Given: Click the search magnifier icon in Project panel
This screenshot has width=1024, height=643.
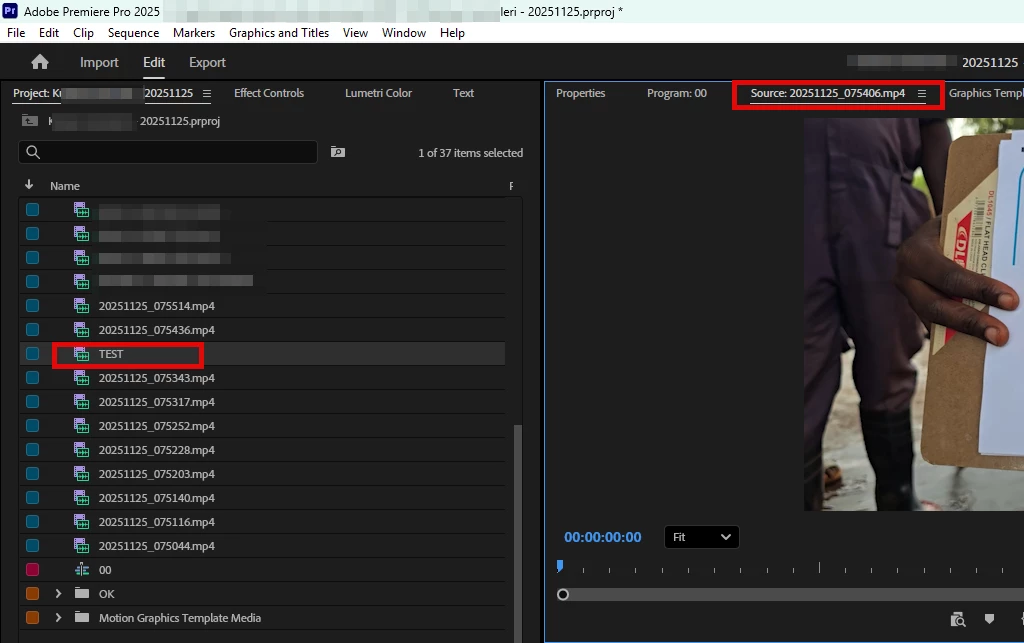Looking at the screenshot, I should coord(33,152).
